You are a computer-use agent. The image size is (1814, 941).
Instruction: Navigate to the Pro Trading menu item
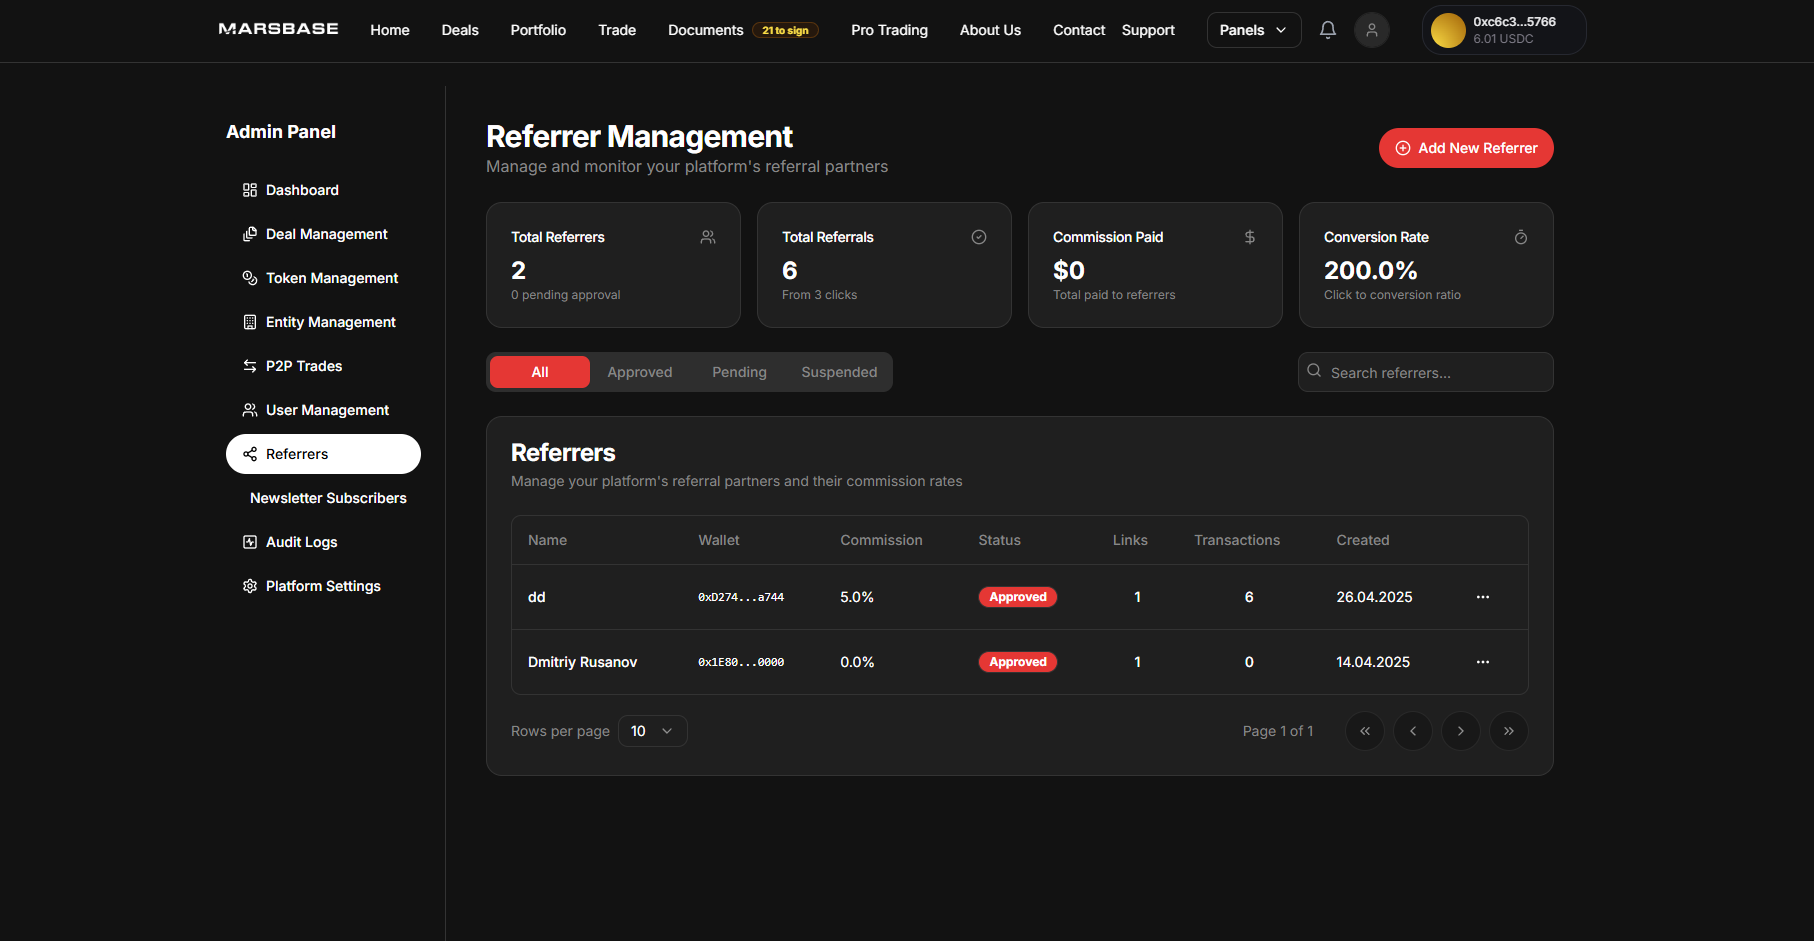889,30
